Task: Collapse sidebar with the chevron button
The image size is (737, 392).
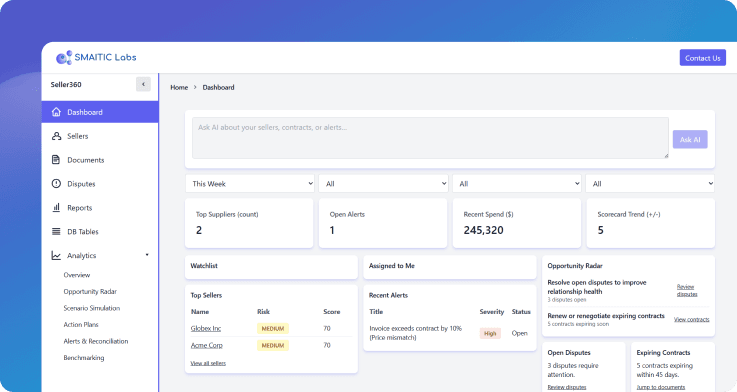Action: [143, 84]
